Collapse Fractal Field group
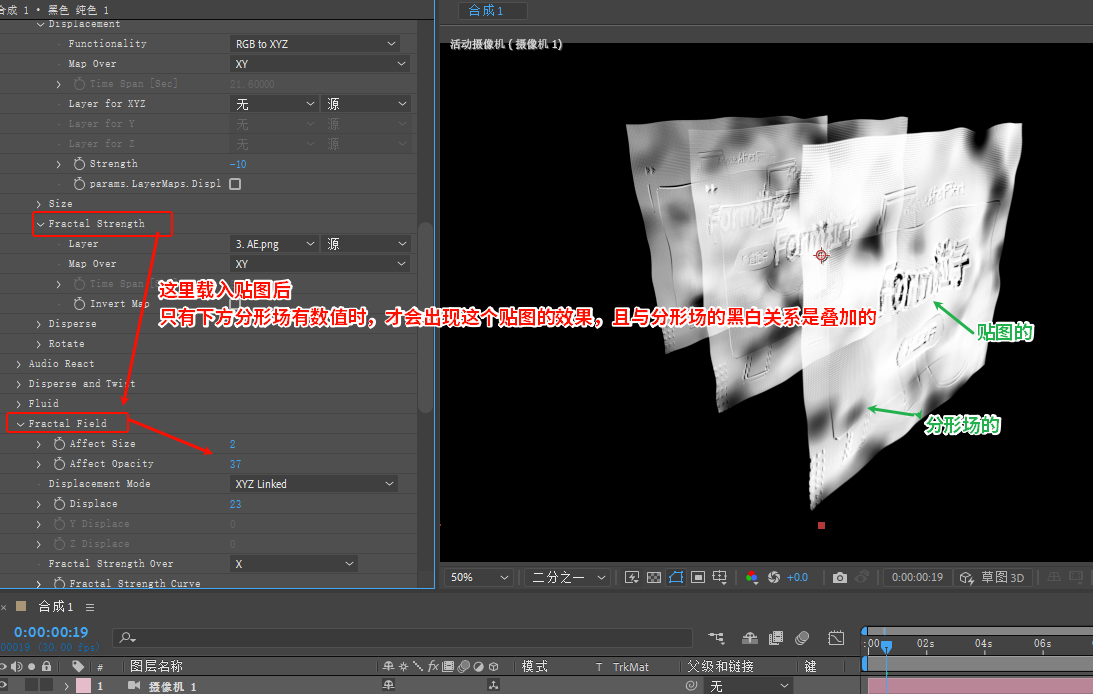Screen dimensions: 1093x694 (20, 424)
